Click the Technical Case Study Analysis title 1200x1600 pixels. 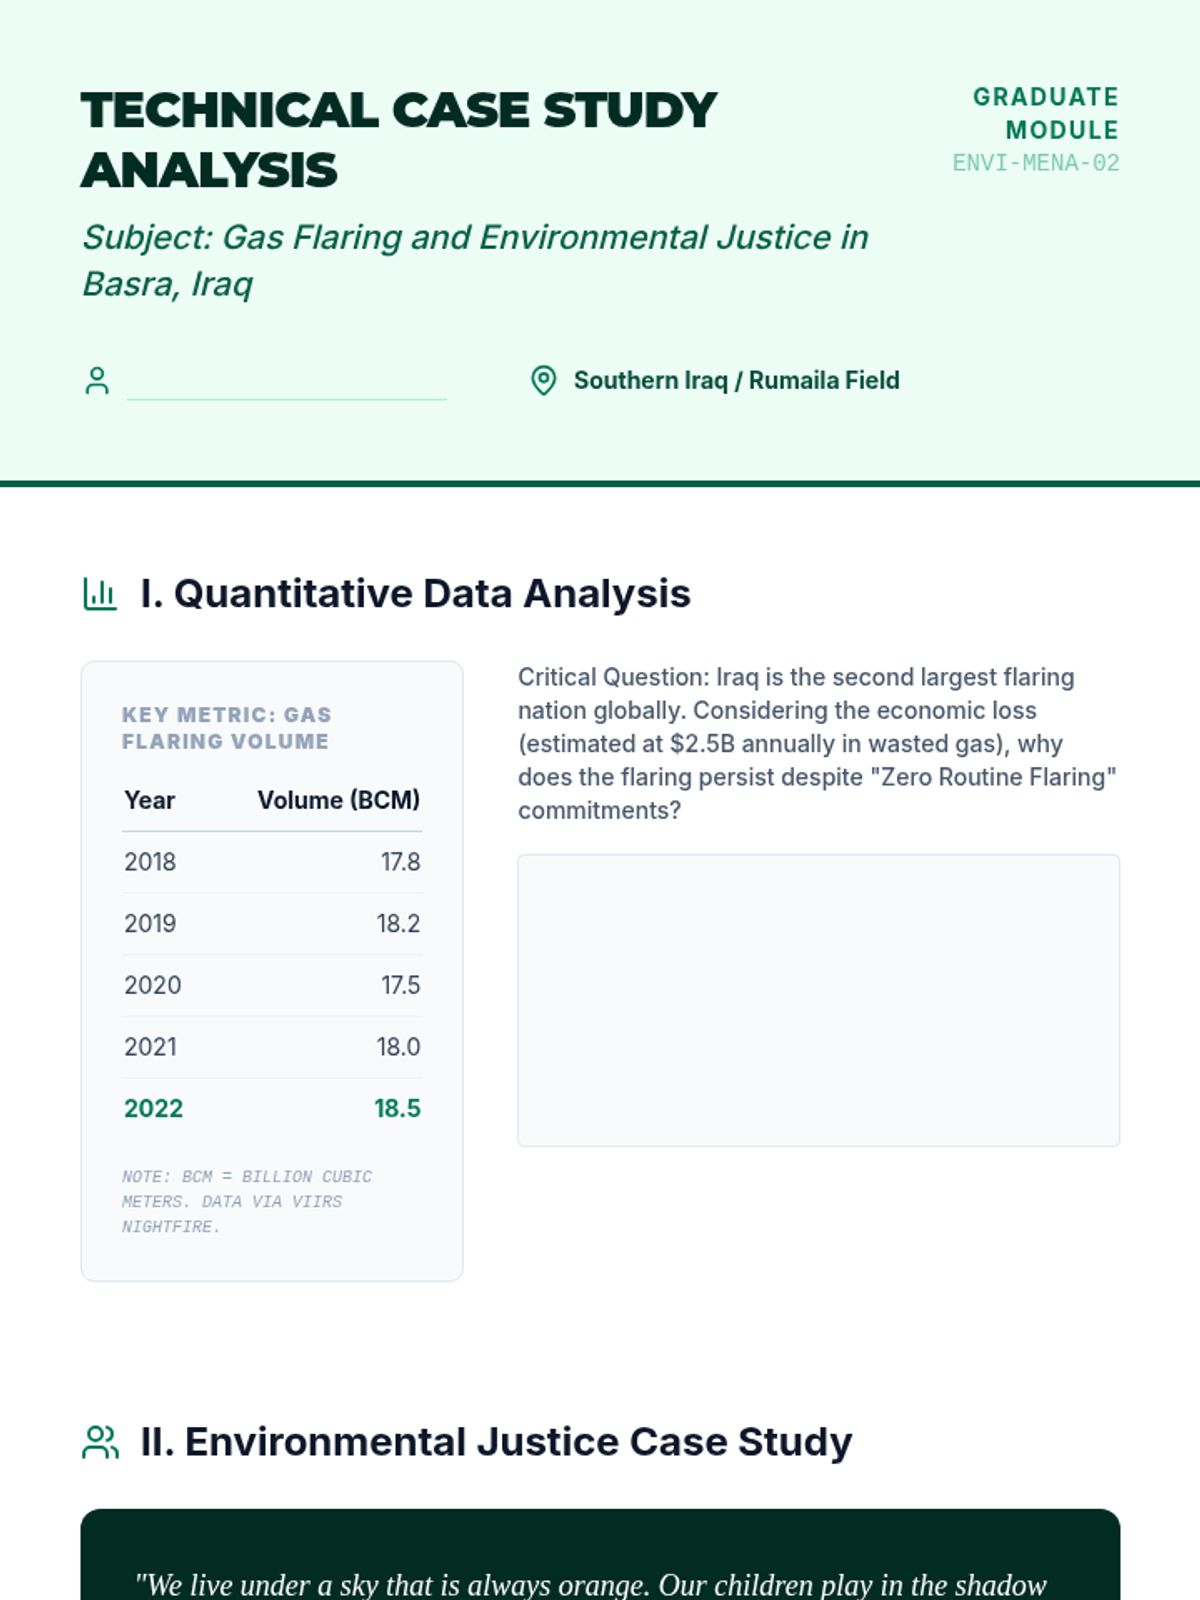[398, 140]
